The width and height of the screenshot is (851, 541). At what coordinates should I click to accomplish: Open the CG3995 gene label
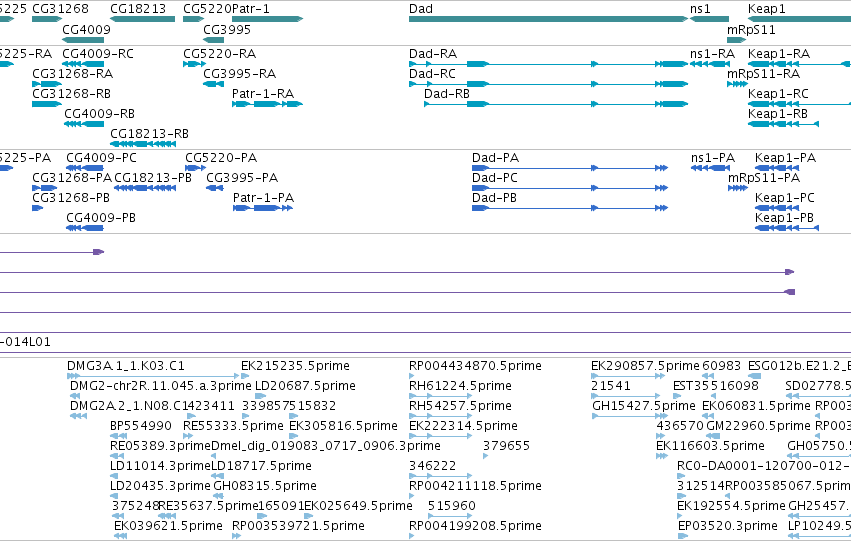pyautogui.click(x=227, y=30)
